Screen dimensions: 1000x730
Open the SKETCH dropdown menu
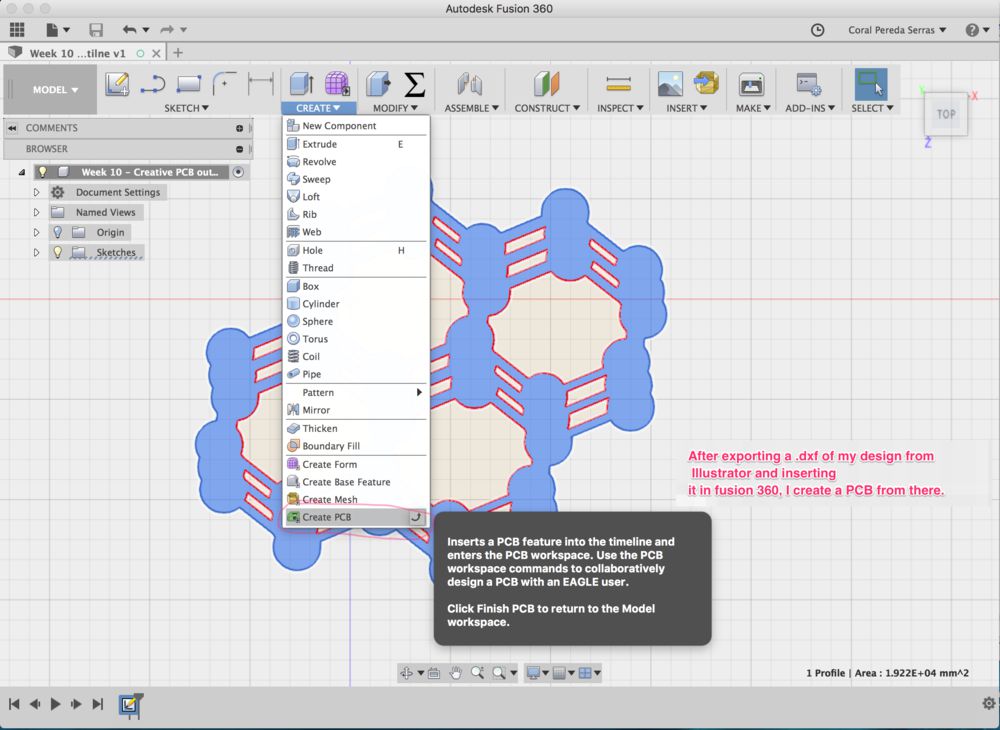(186, 108)
